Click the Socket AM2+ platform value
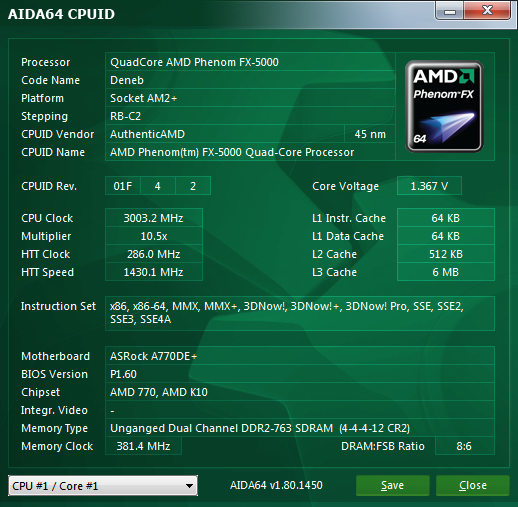 click(144, 98)
